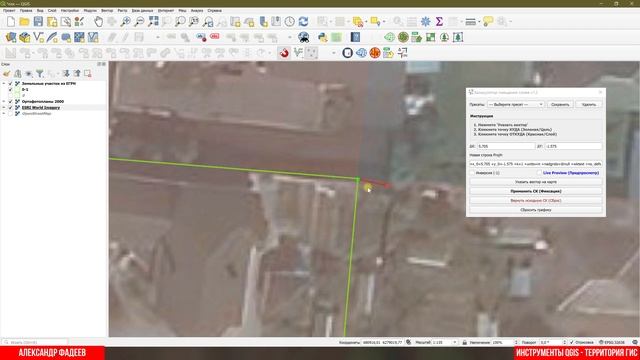Click the DX value input field 5.705
The width and height of the screenshot is (640, 360).
click(506, 146)
